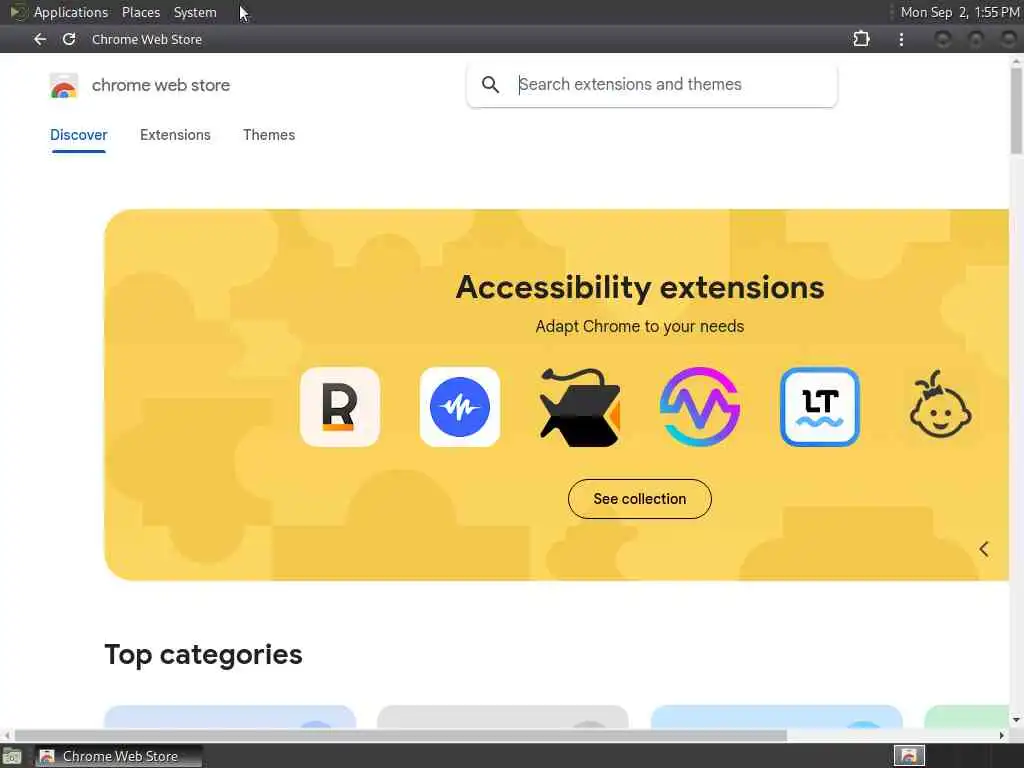This screenshot has height=768, width=1024.
Task: Click the Accessibility extensions heading
Action: [x=640, y=287]
